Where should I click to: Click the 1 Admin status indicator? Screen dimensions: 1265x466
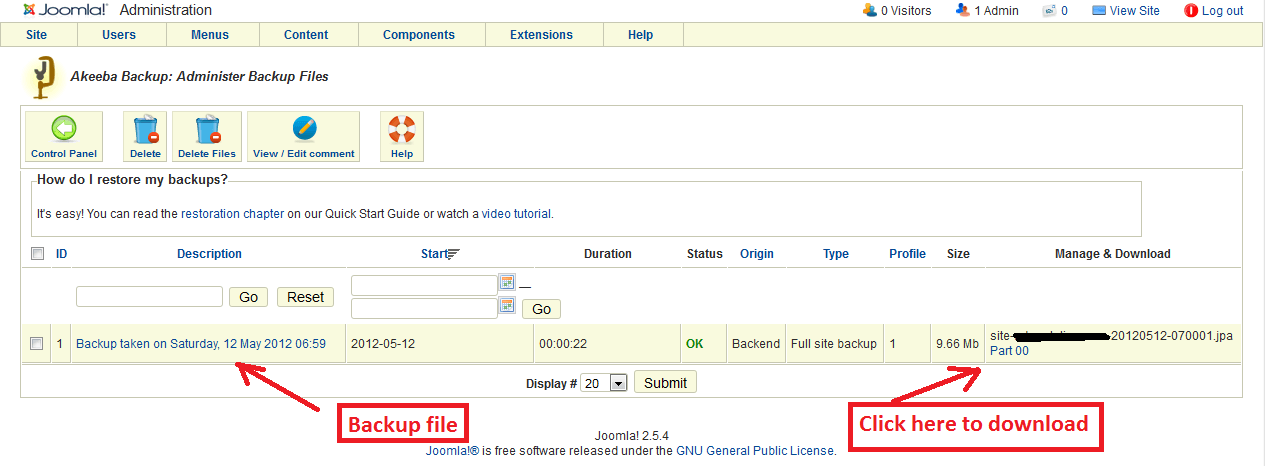coord(986,10)
